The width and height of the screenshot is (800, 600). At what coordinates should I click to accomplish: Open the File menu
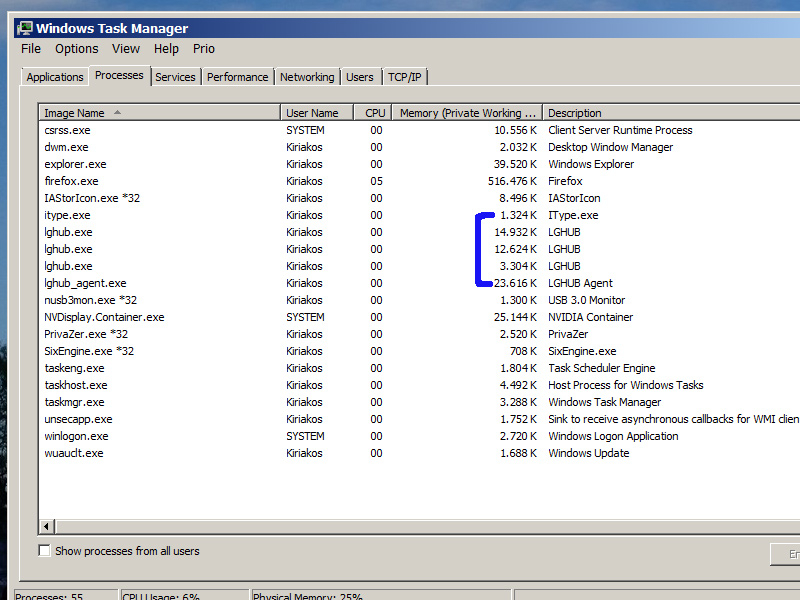point(31,49)
